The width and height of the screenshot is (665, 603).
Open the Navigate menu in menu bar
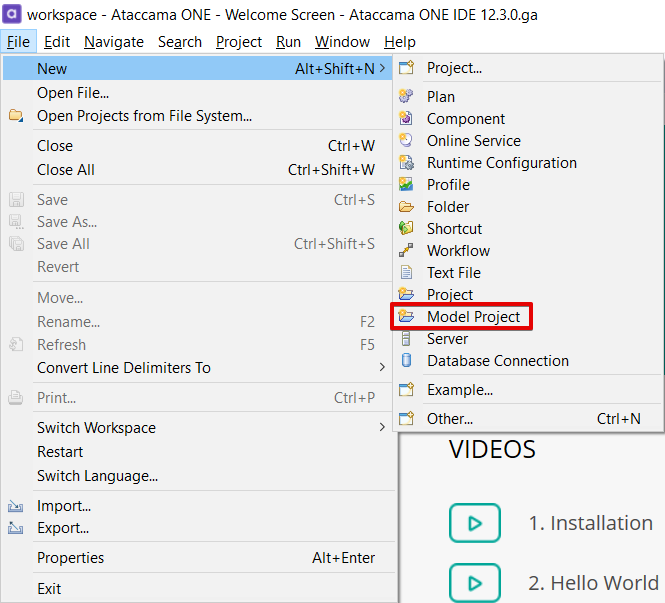point(114,42)
